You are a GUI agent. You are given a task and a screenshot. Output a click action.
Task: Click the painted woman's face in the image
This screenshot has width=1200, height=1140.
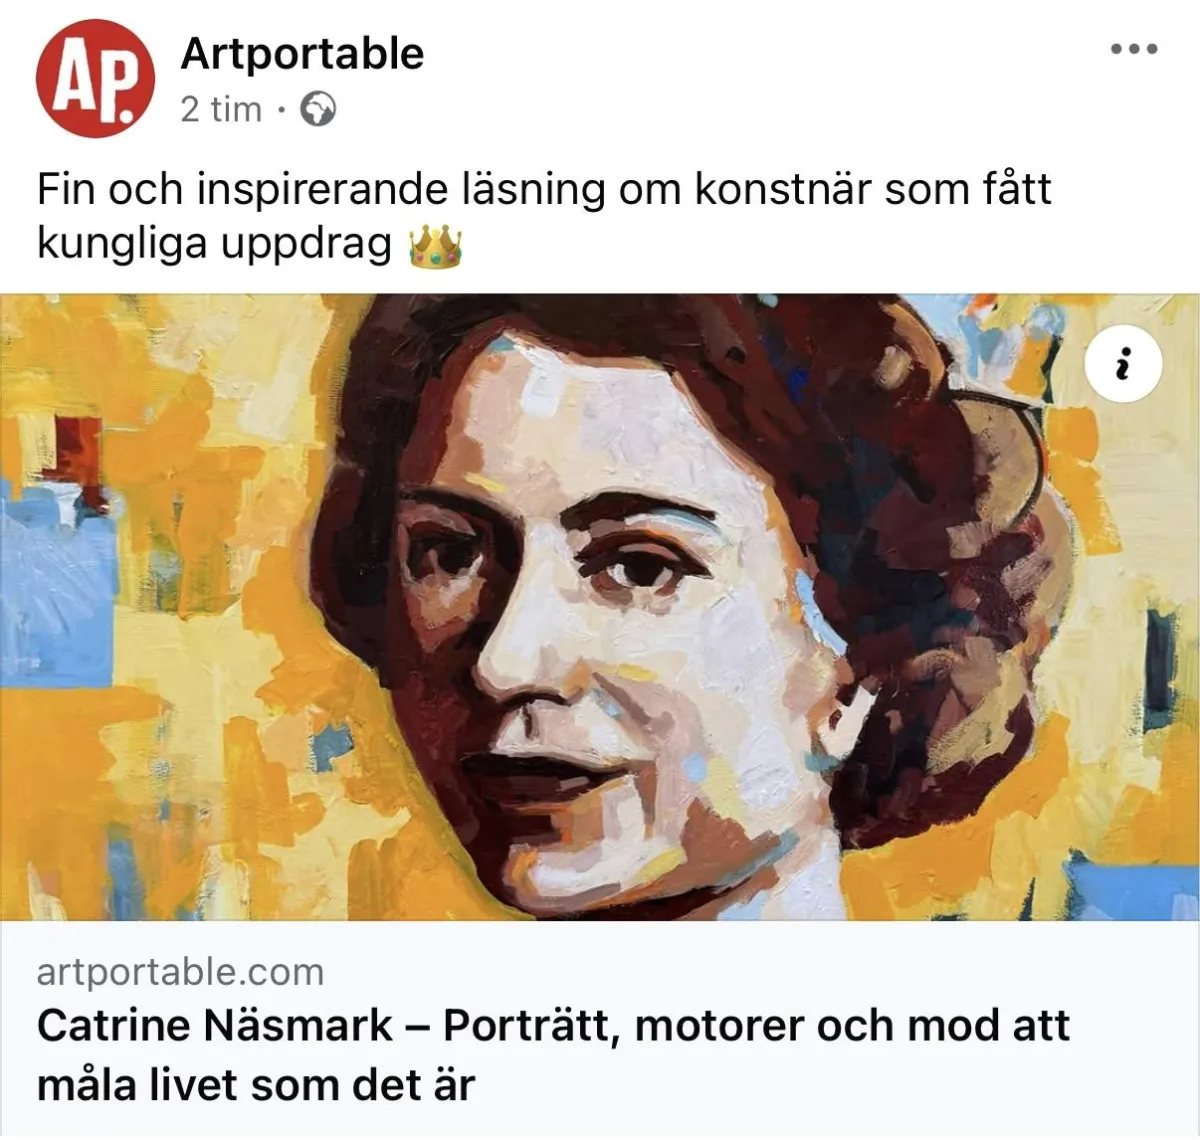(600, 620)
